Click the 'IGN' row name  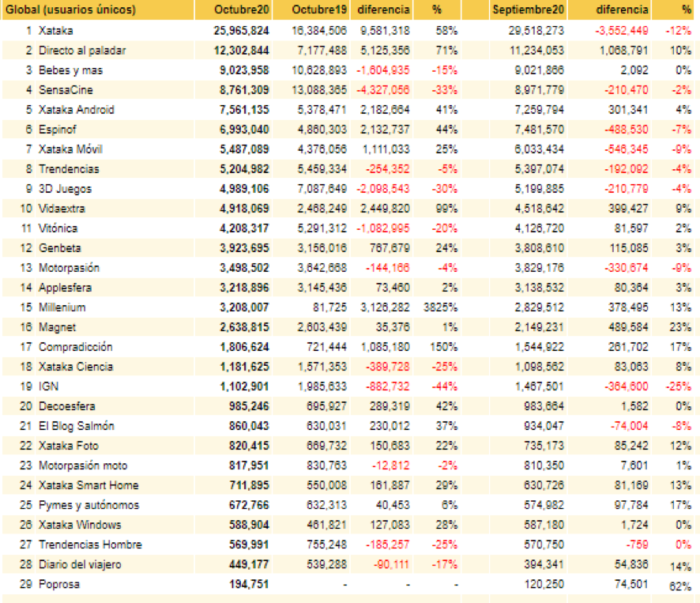(49, 386)
